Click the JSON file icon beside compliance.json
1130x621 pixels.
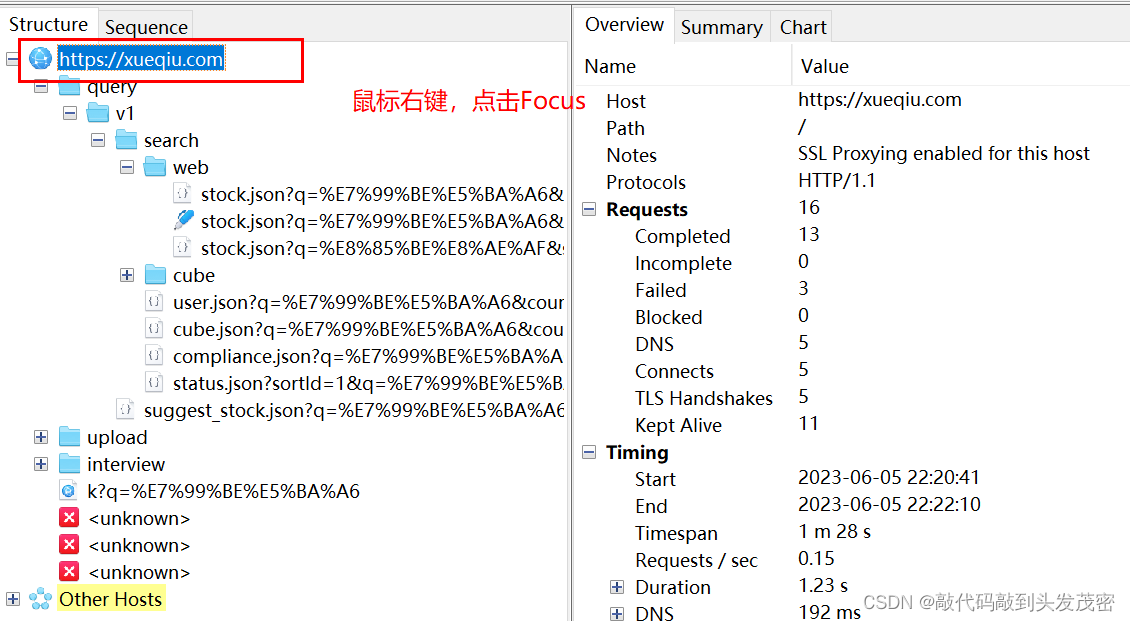[154, 356]
